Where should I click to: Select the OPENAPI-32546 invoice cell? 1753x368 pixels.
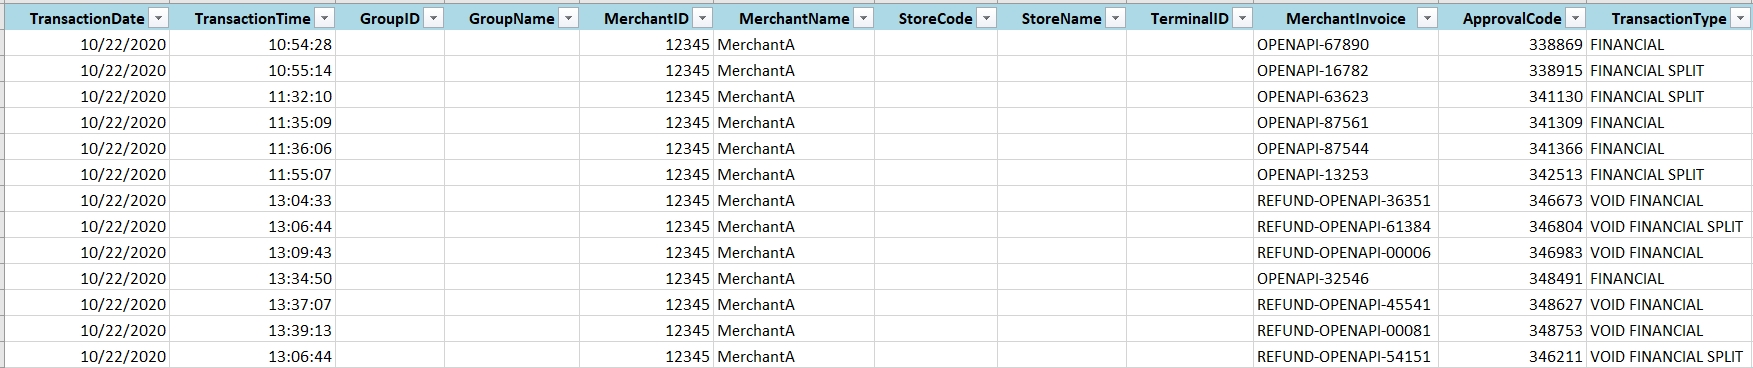1346,279
